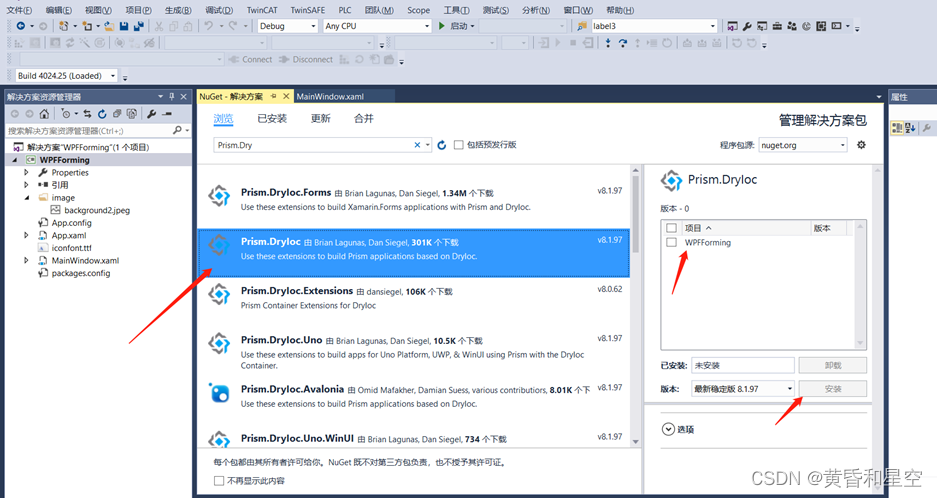Screen dimensions: 937x498
Task: Check the WPFForming project checkbox
Action: click(672, 242)
